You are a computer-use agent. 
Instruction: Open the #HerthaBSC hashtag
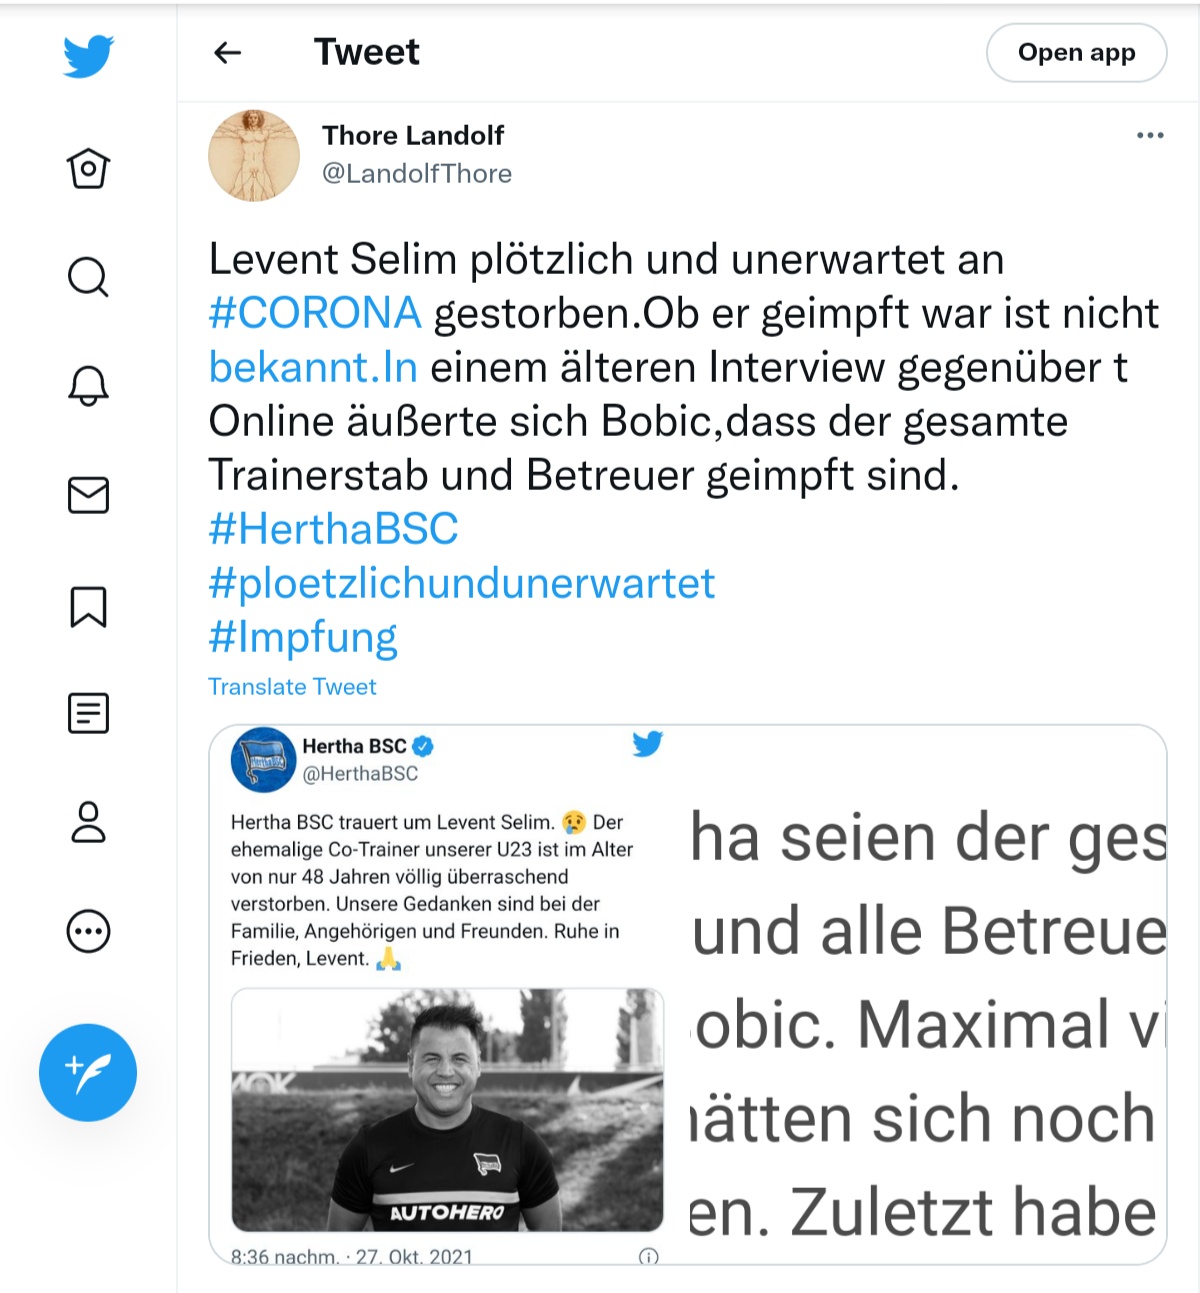point(333,529)
